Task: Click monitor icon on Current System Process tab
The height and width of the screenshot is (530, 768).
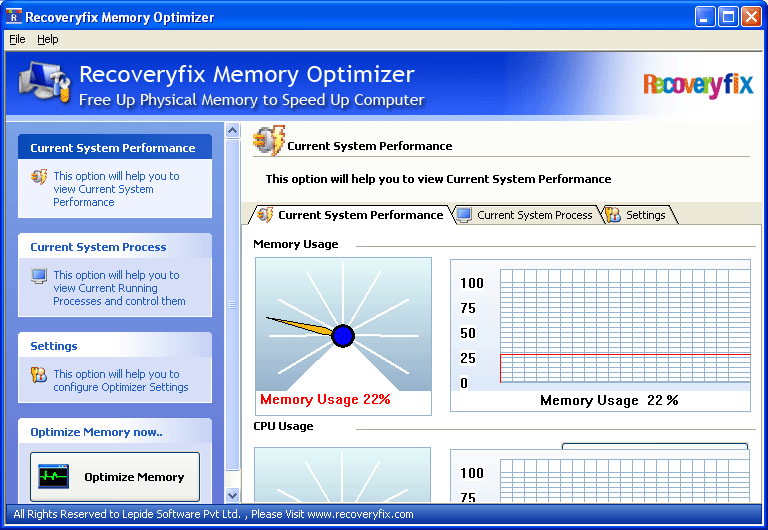Action: pos(464,215)
